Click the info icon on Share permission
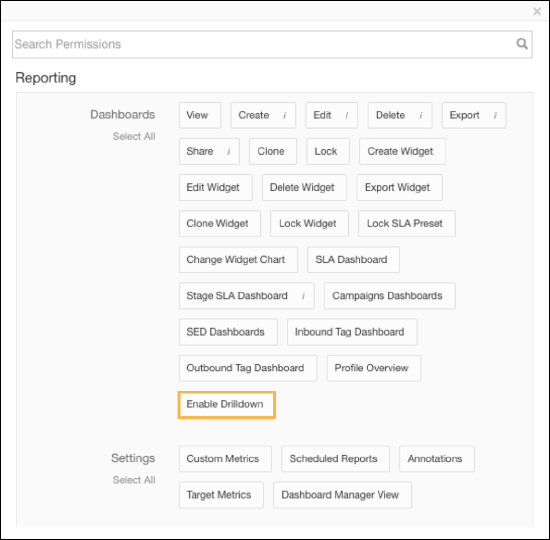The width and height of the screenshot is (550, 540). (229, 151)
